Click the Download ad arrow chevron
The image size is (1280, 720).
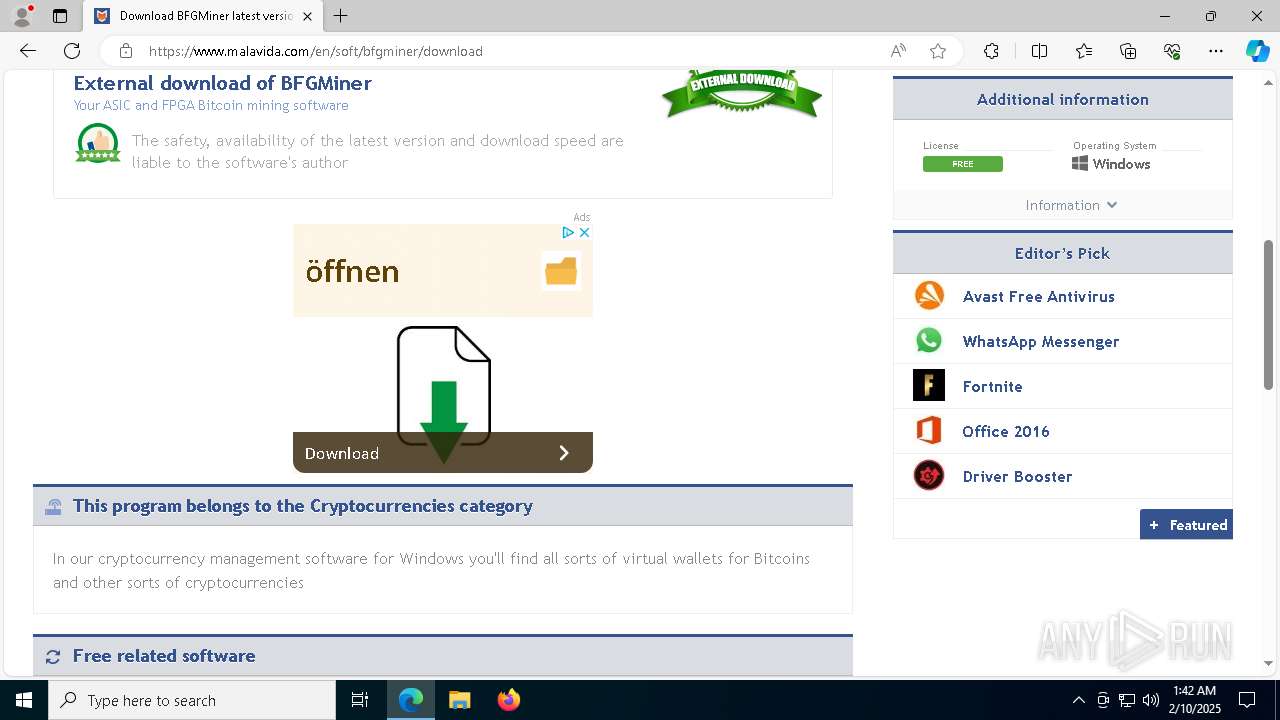click(x=564, y=453)
